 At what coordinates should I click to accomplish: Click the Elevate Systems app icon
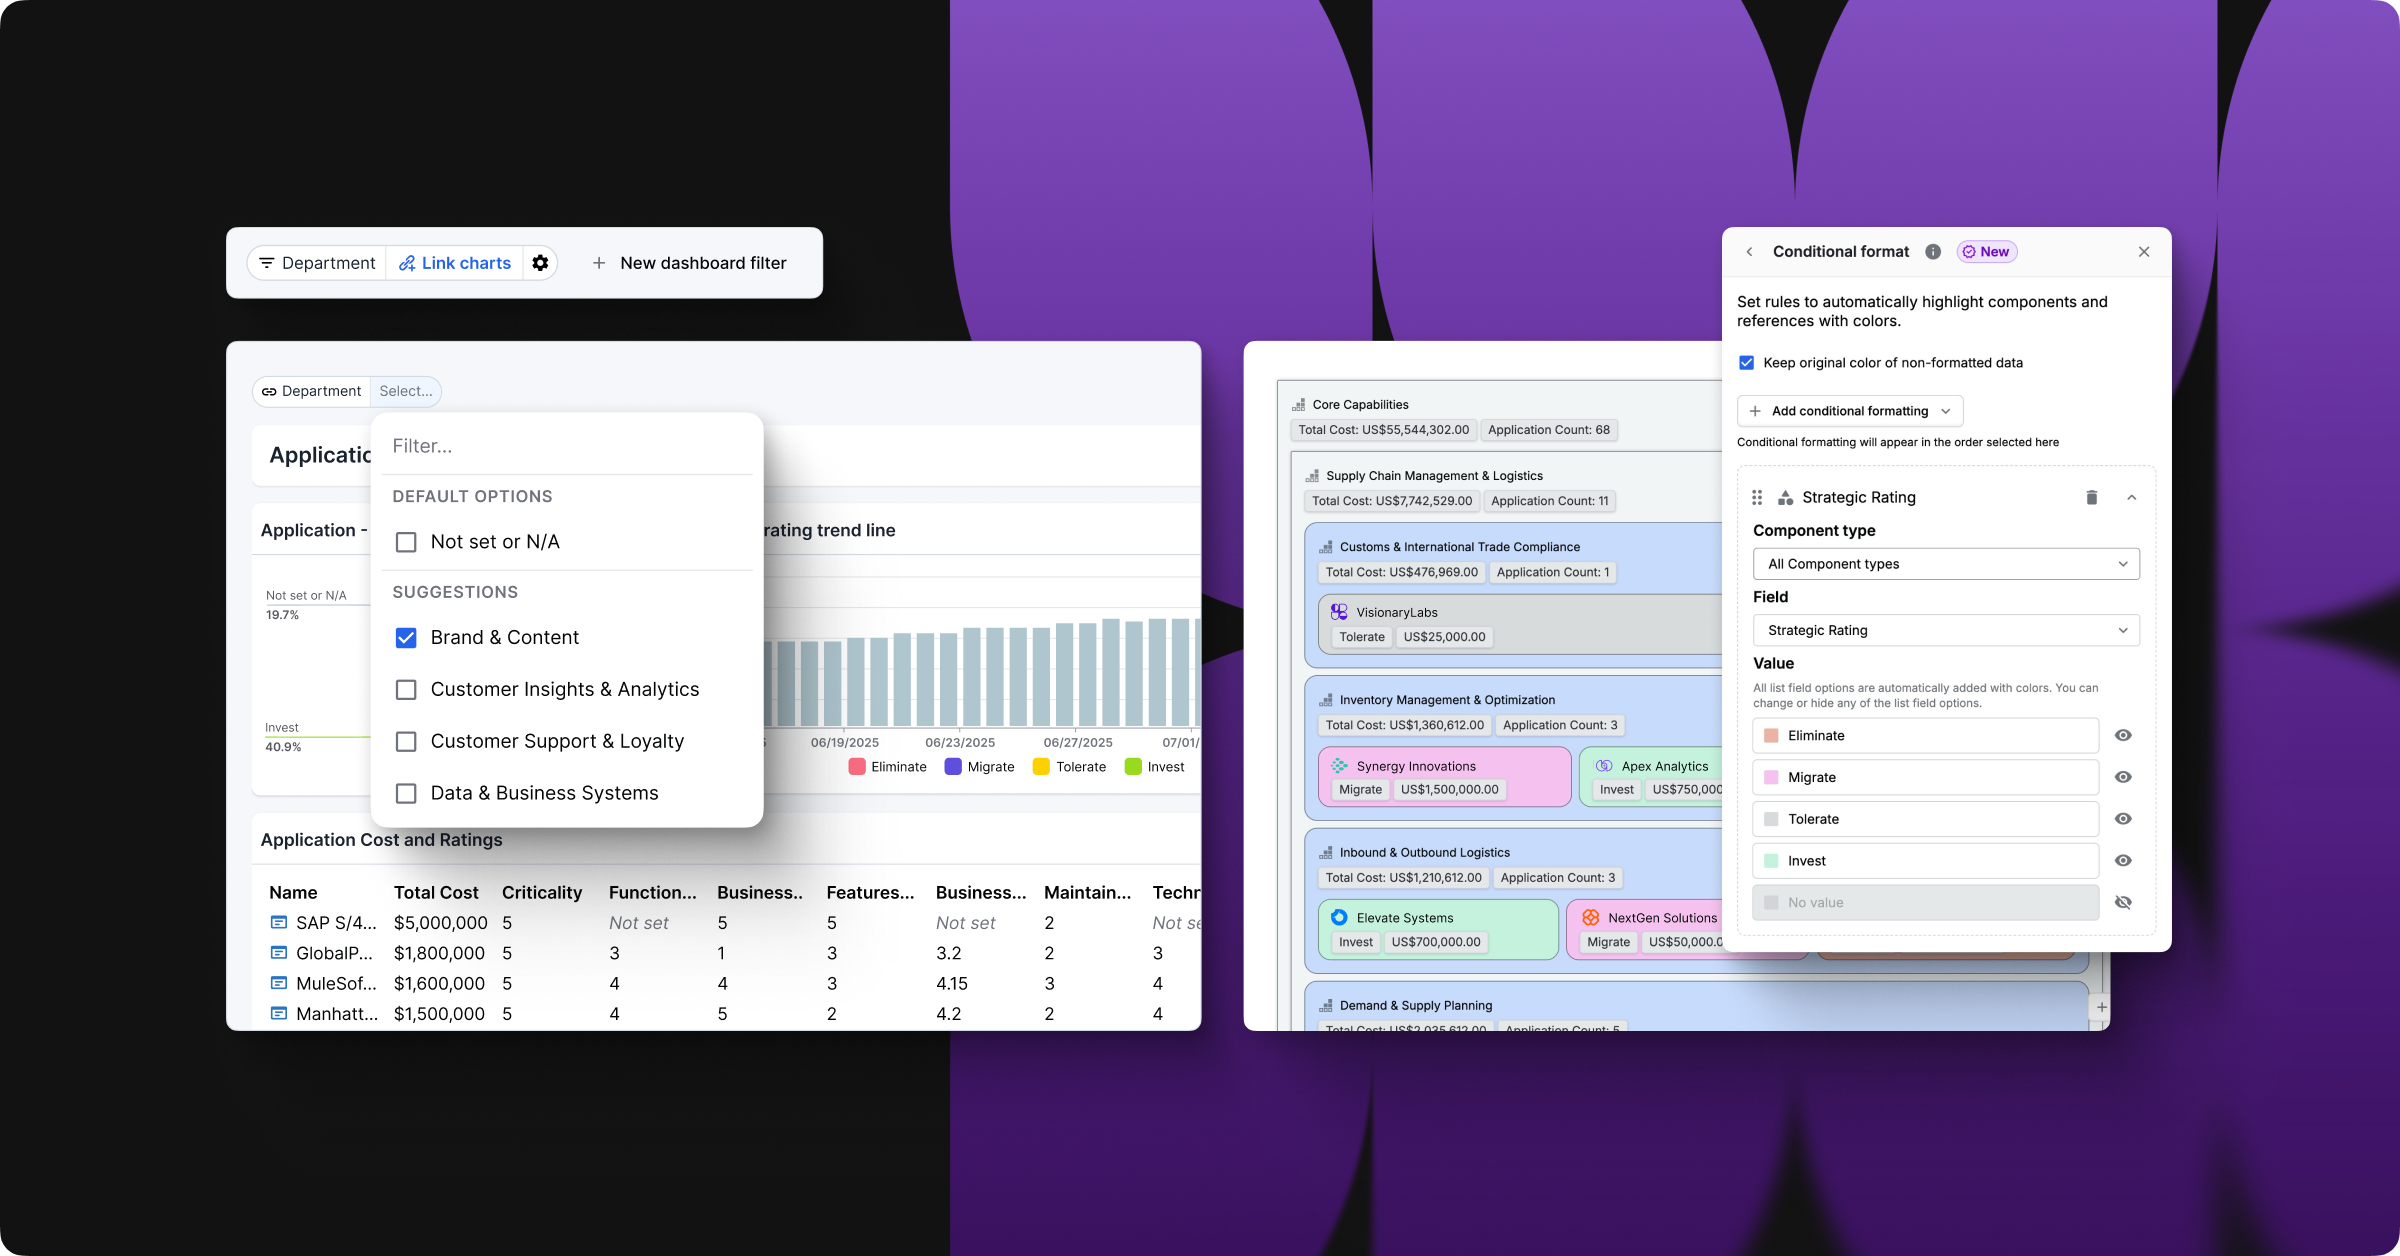point(1339,917)
